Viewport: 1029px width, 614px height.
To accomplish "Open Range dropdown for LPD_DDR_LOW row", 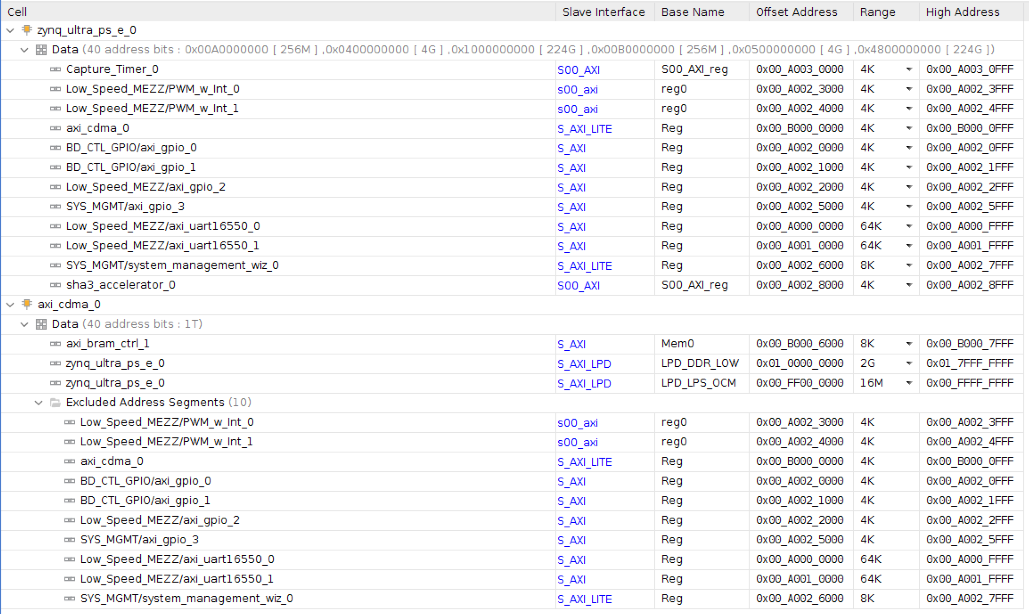I will click(x=909, y=363).
